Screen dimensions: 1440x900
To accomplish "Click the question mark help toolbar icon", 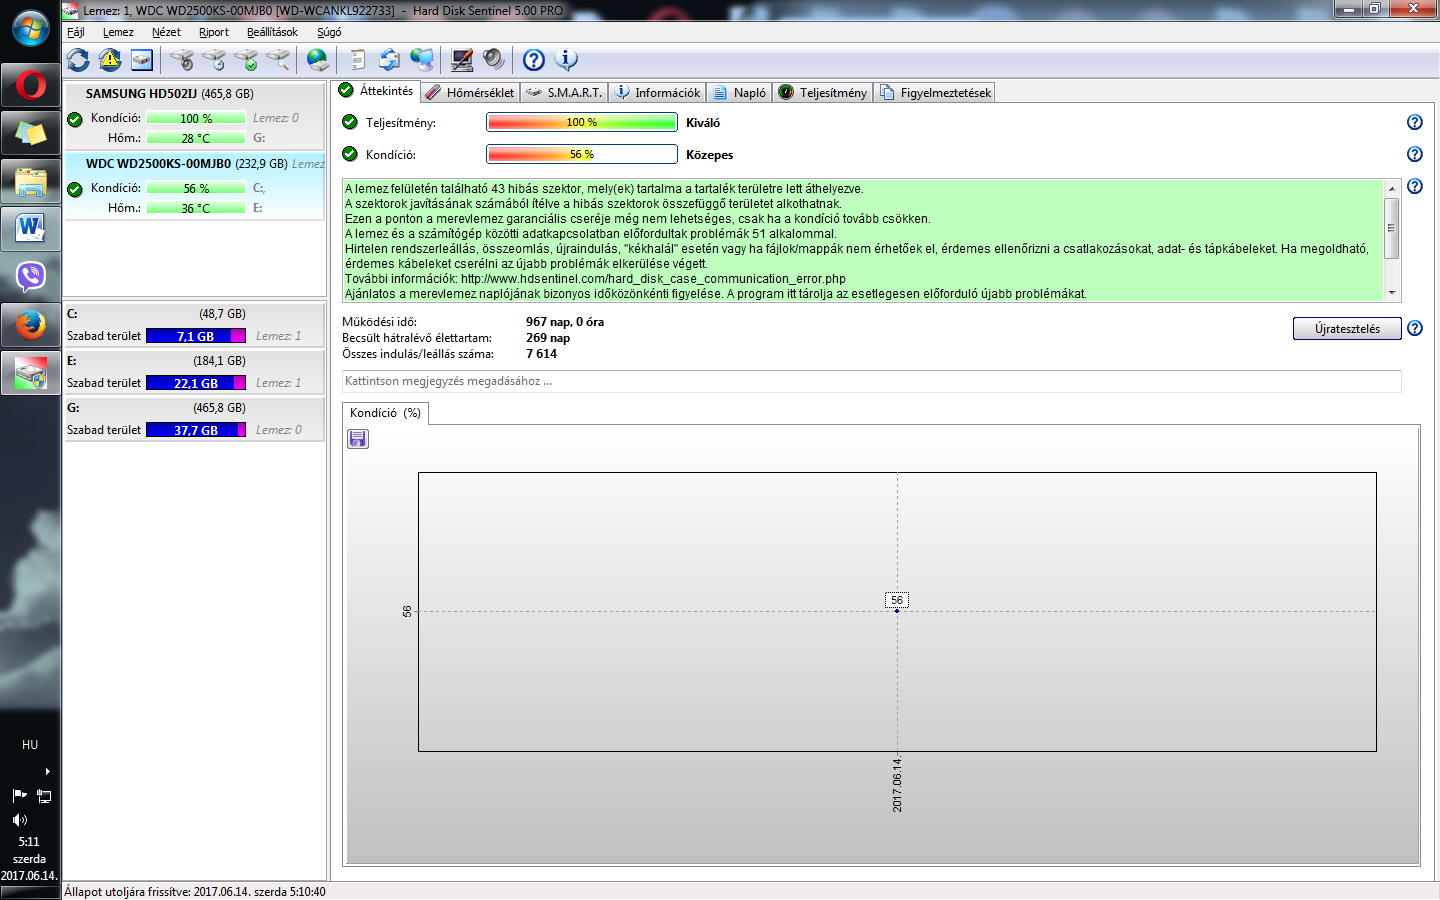I will pos(534,60).
